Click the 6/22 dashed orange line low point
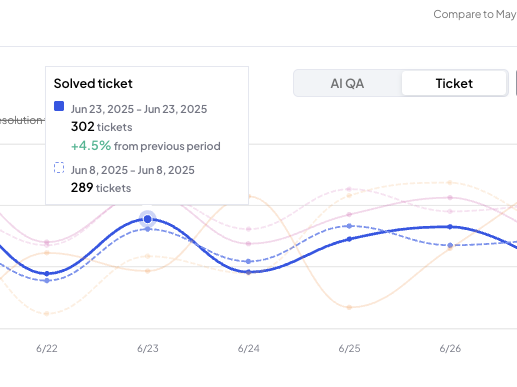The height and width of the screenshot is (387, 517). [47, 313]
